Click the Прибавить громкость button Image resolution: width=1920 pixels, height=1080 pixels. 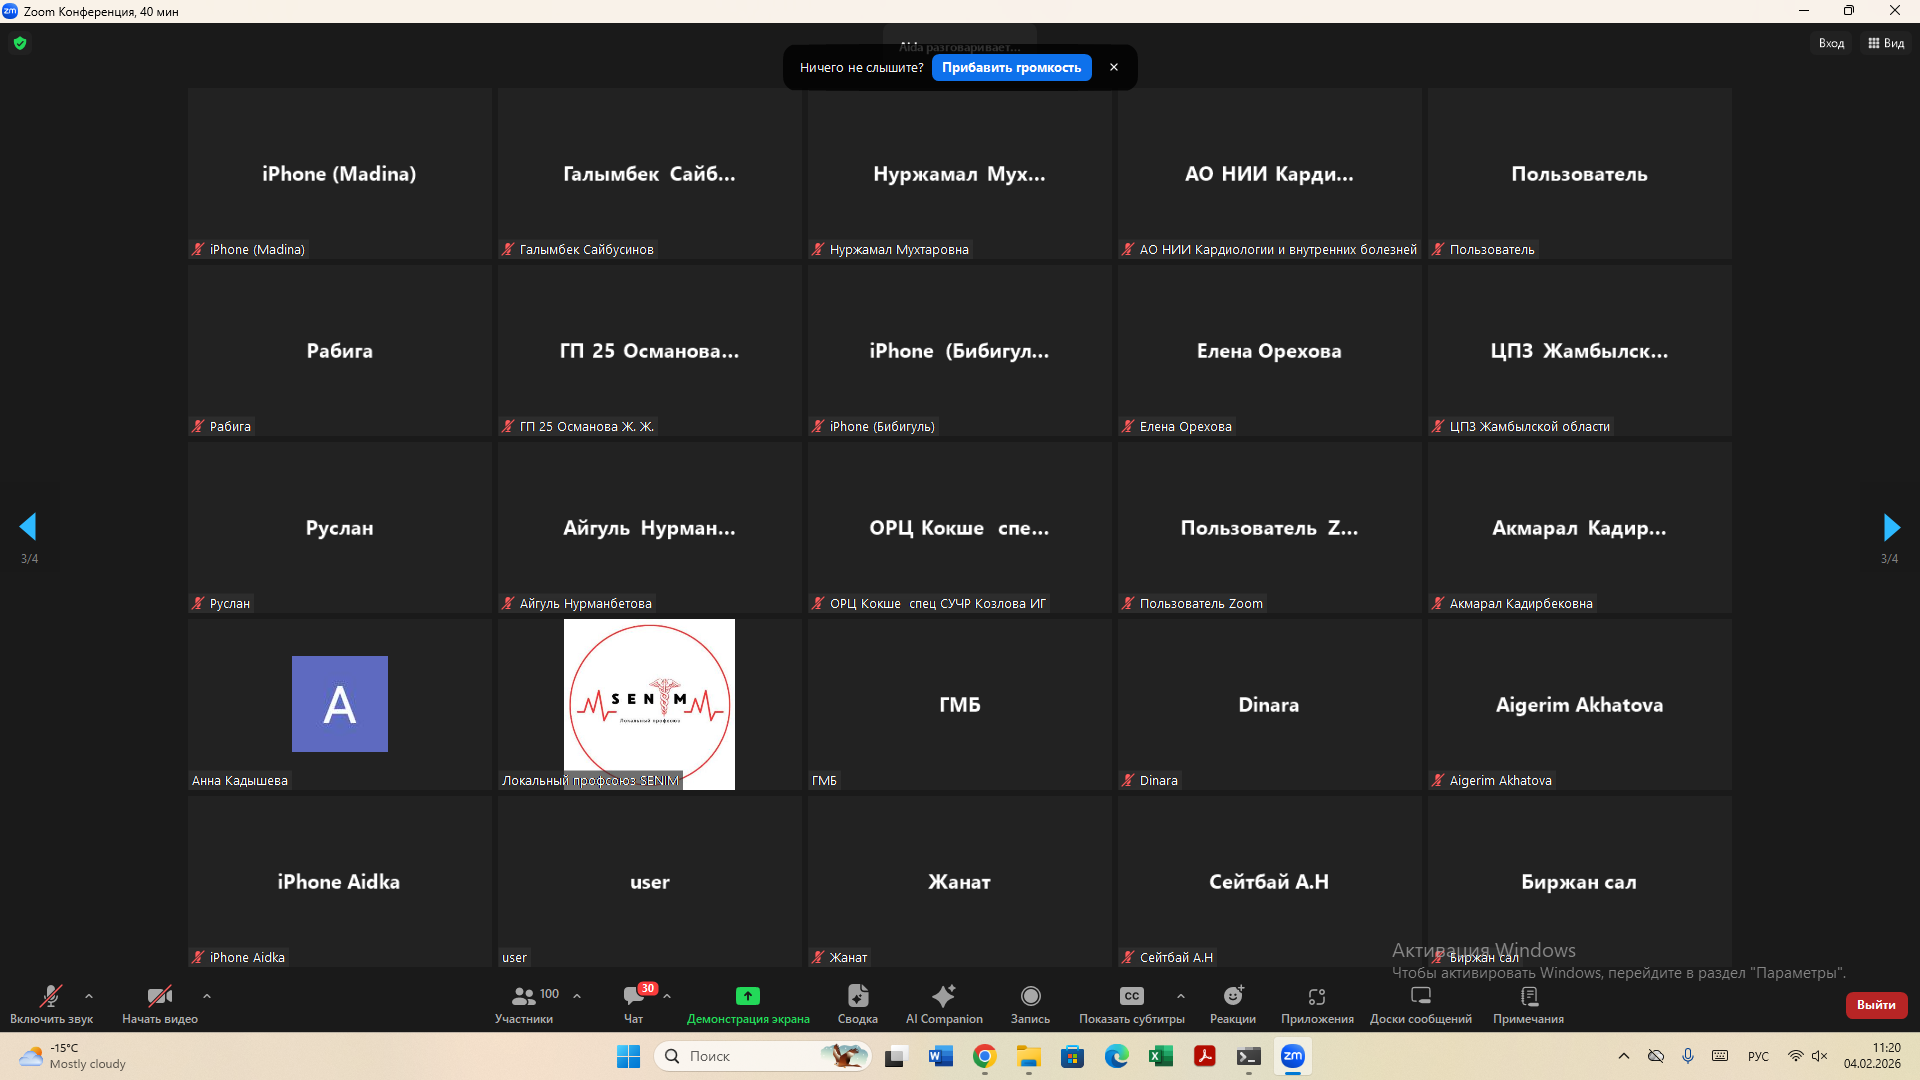(1011, 68)
